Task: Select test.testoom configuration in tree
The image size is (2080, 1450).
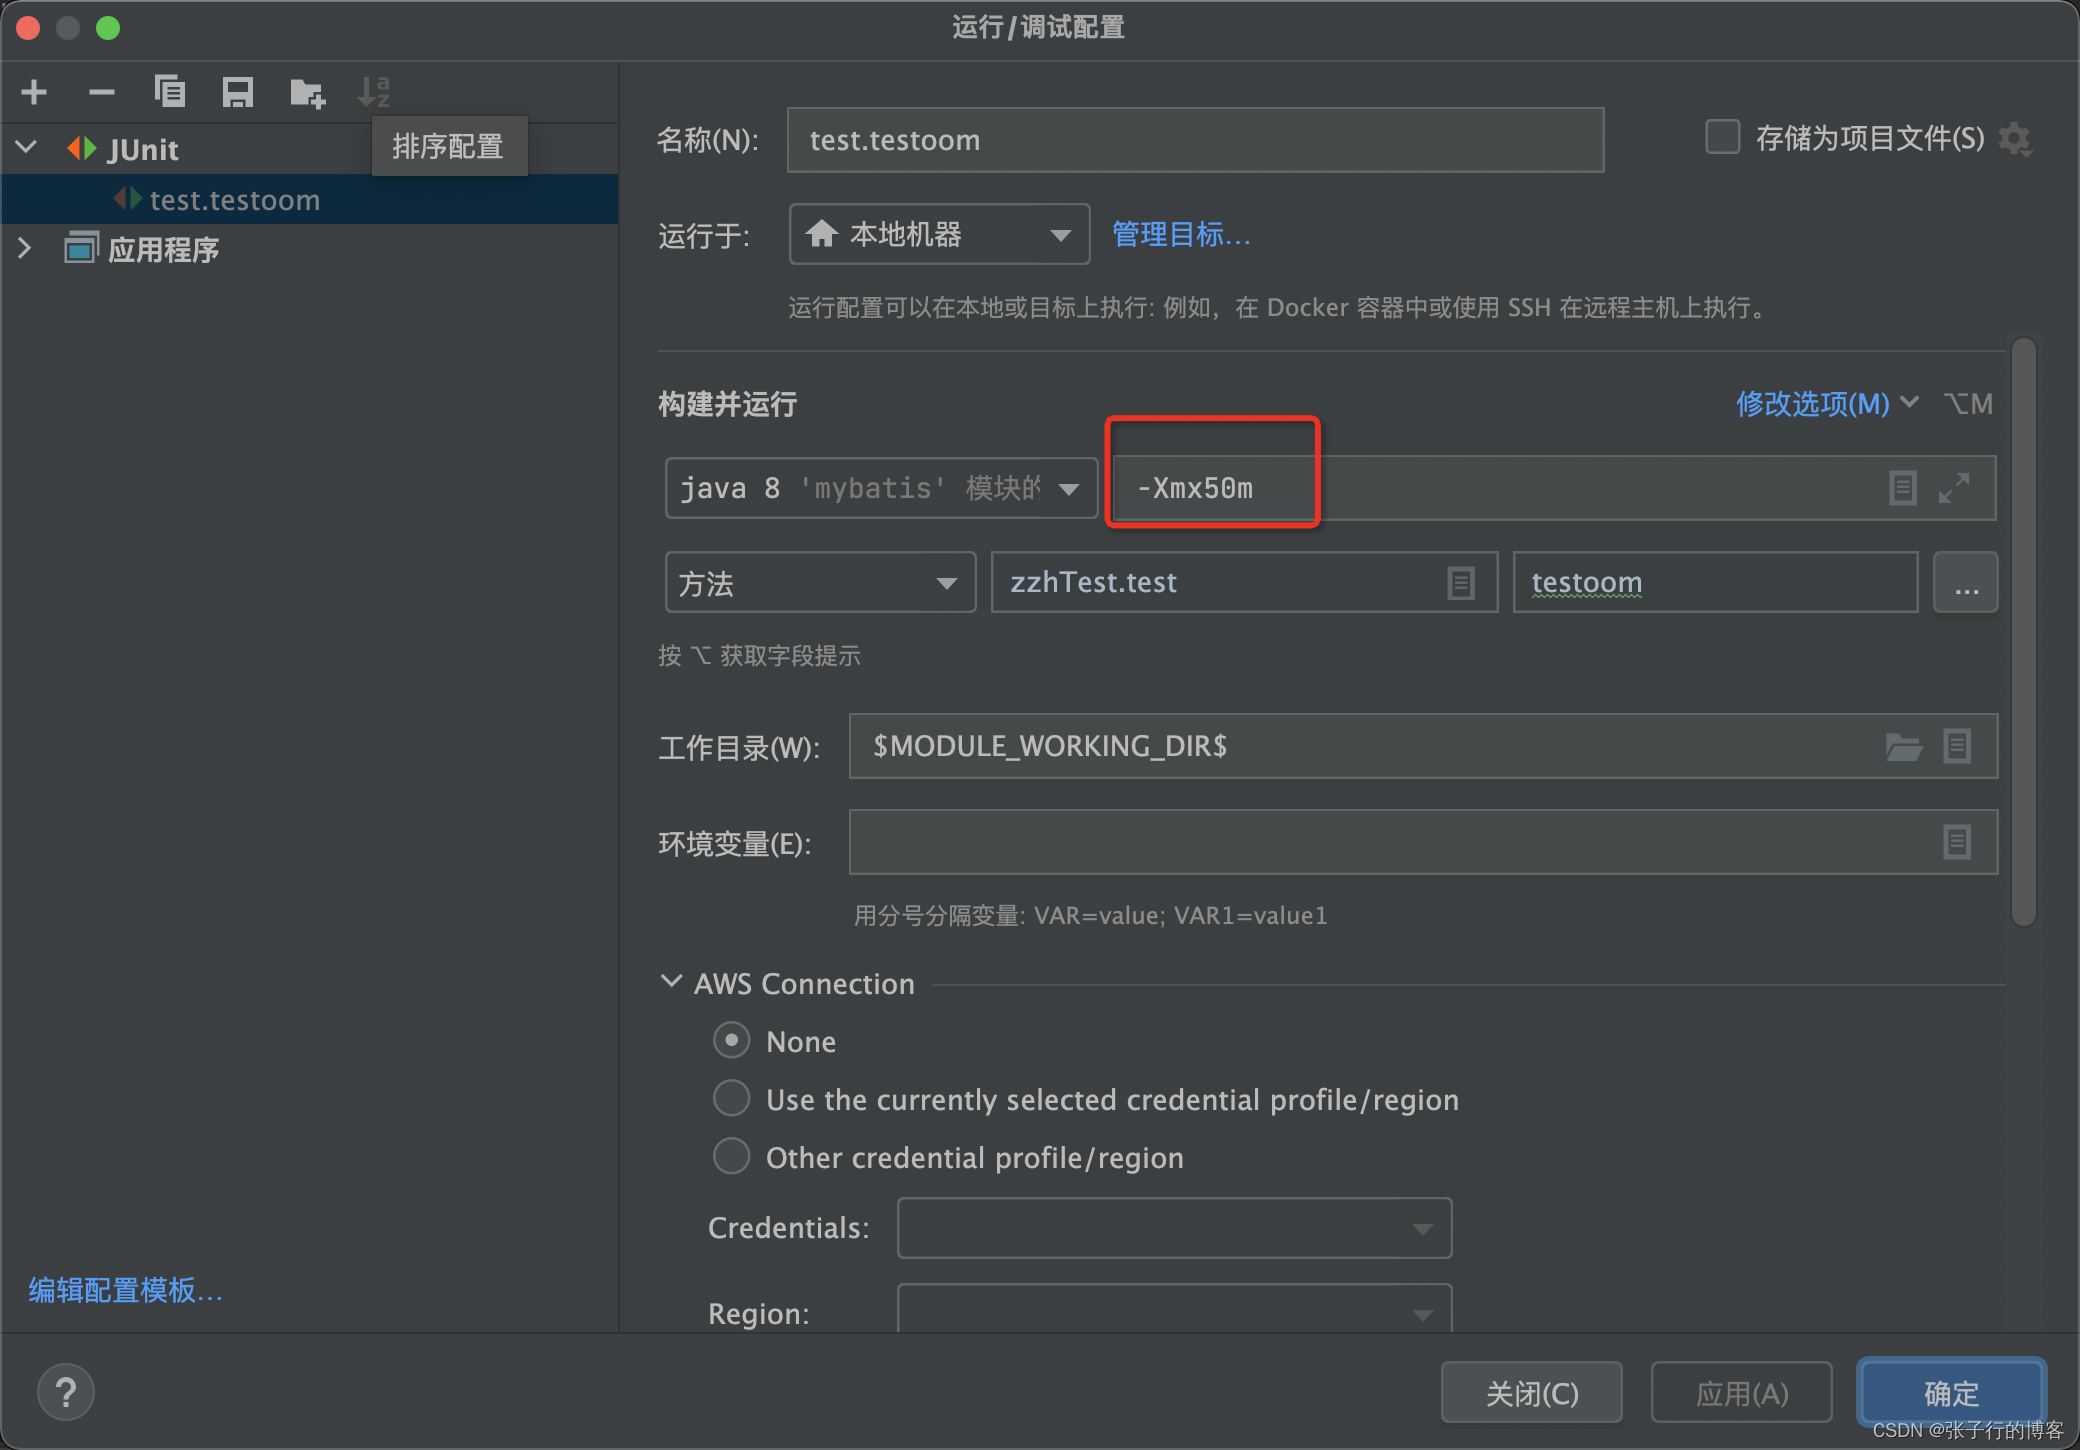Action: (310, 199)
